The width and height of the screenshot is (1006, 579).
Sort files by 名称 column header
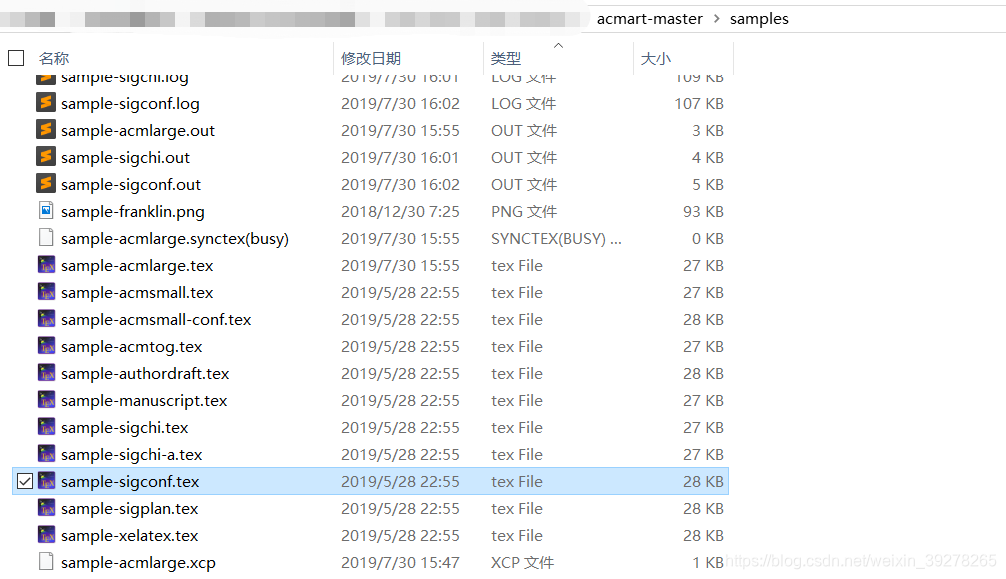pyautogui.click(x=54, y=58)
